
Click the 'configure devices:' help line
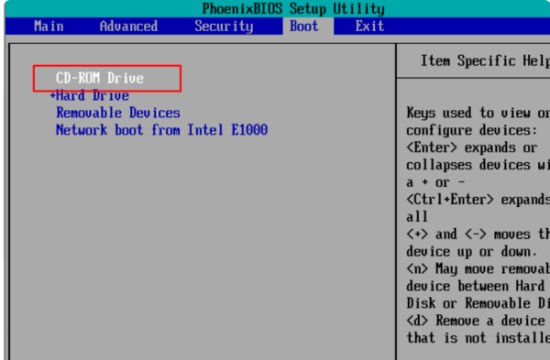pos(472,130)
